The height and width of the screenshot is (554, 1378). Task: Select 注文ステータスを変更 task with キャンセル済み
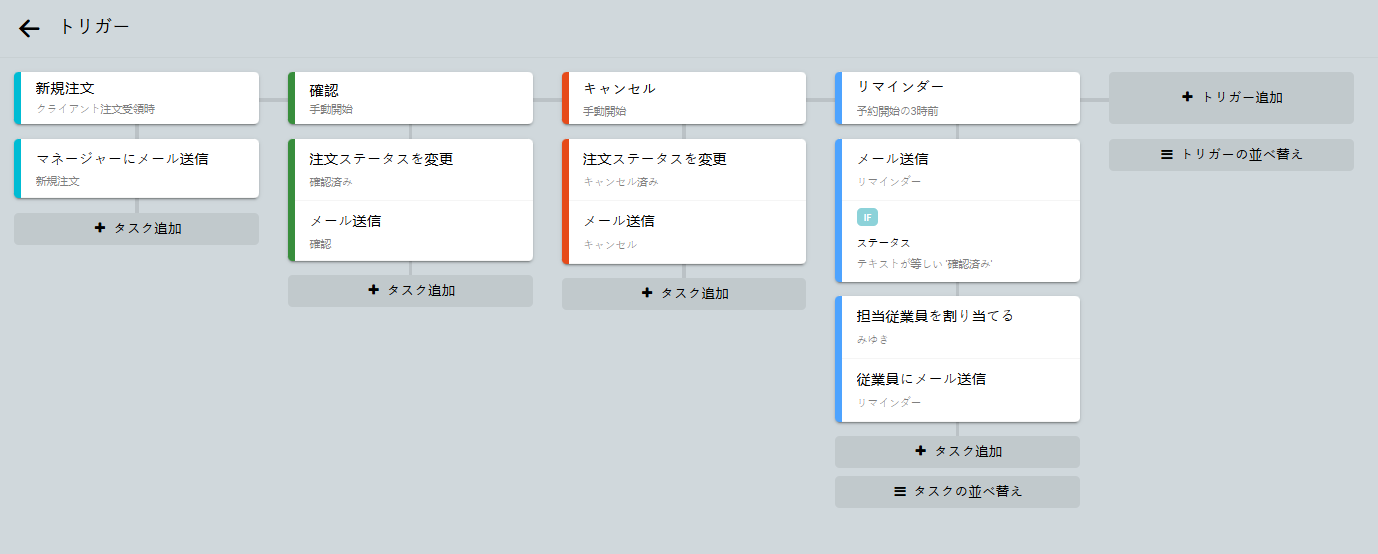tap(685, 169)
